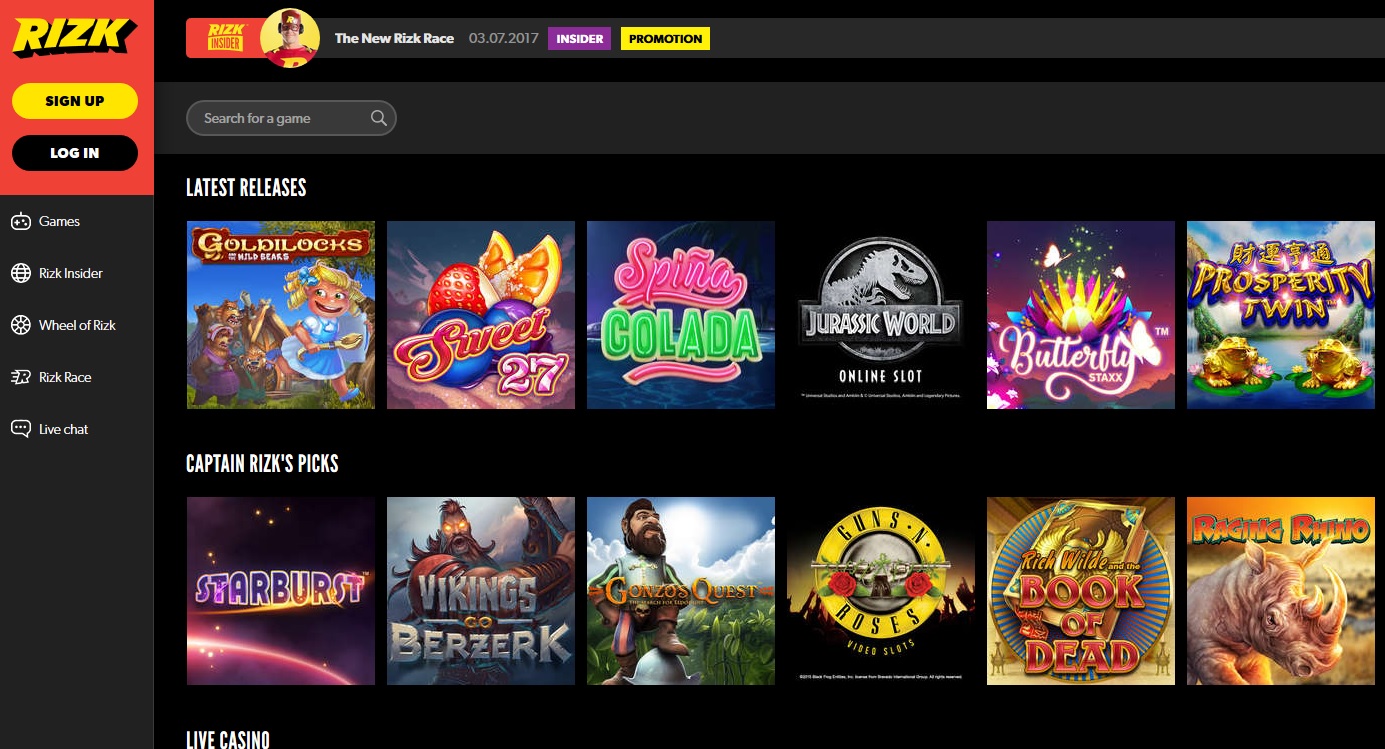Click the Rizk logo
Screen dimensions: 1385x749
[74, 38]
